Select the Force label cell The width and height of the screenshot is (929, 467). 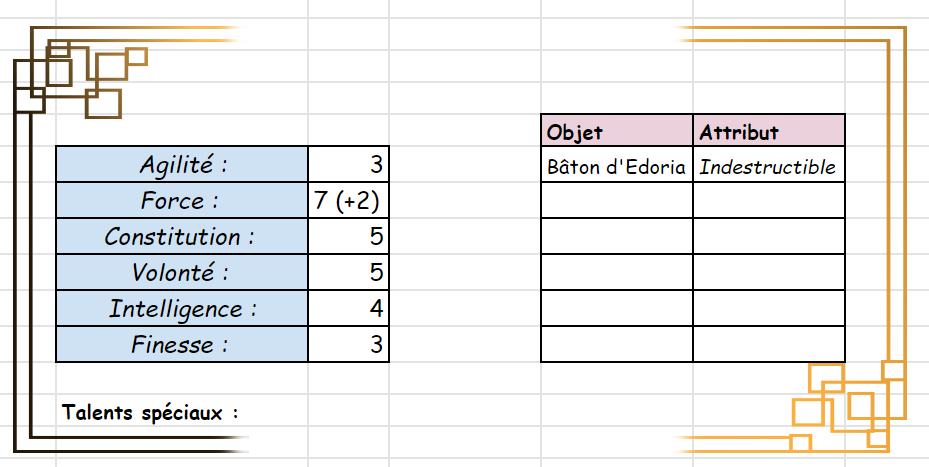click(x=182, y=200)
